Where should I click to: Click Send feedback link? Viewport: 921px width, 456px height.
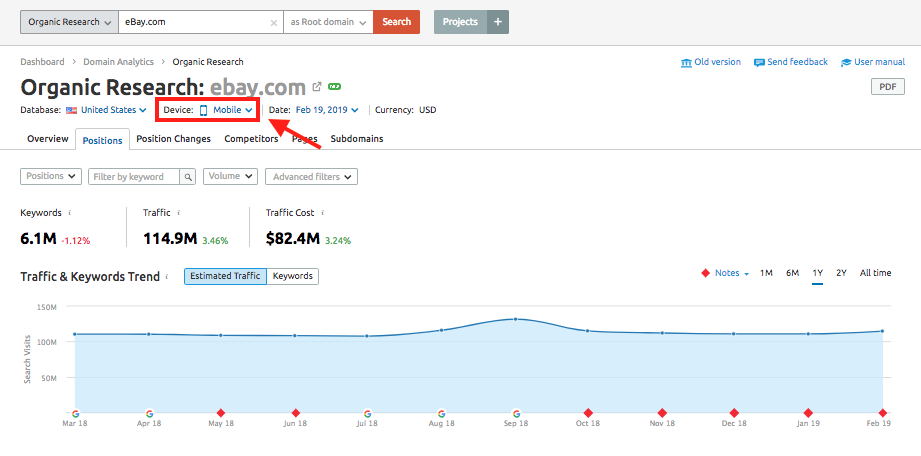coord(791,62)
